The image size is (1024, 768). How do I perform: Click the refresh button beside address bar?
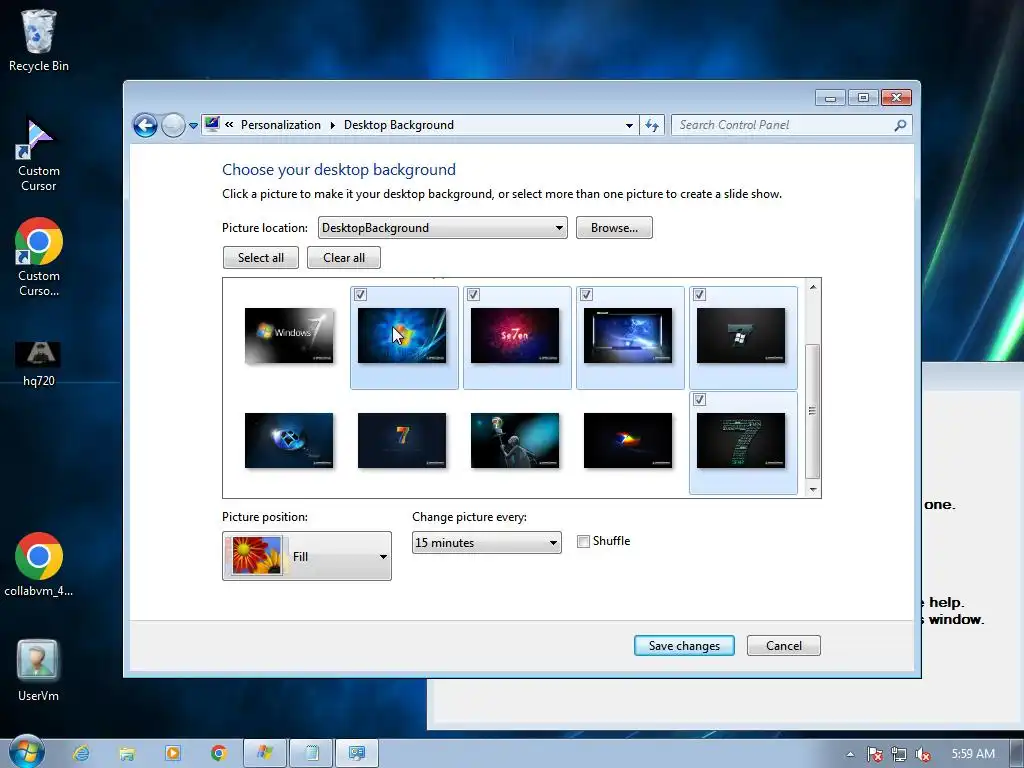click(x=652, y=125)
